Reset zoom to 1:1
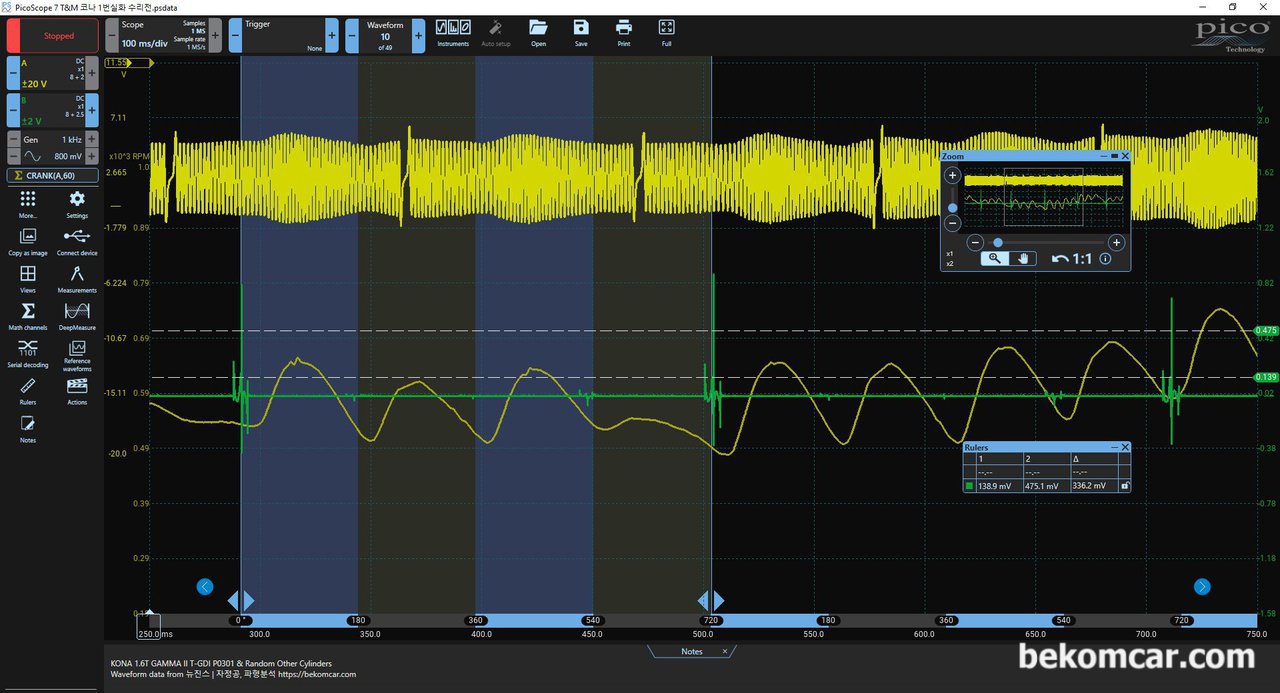 click(1082, 258)
